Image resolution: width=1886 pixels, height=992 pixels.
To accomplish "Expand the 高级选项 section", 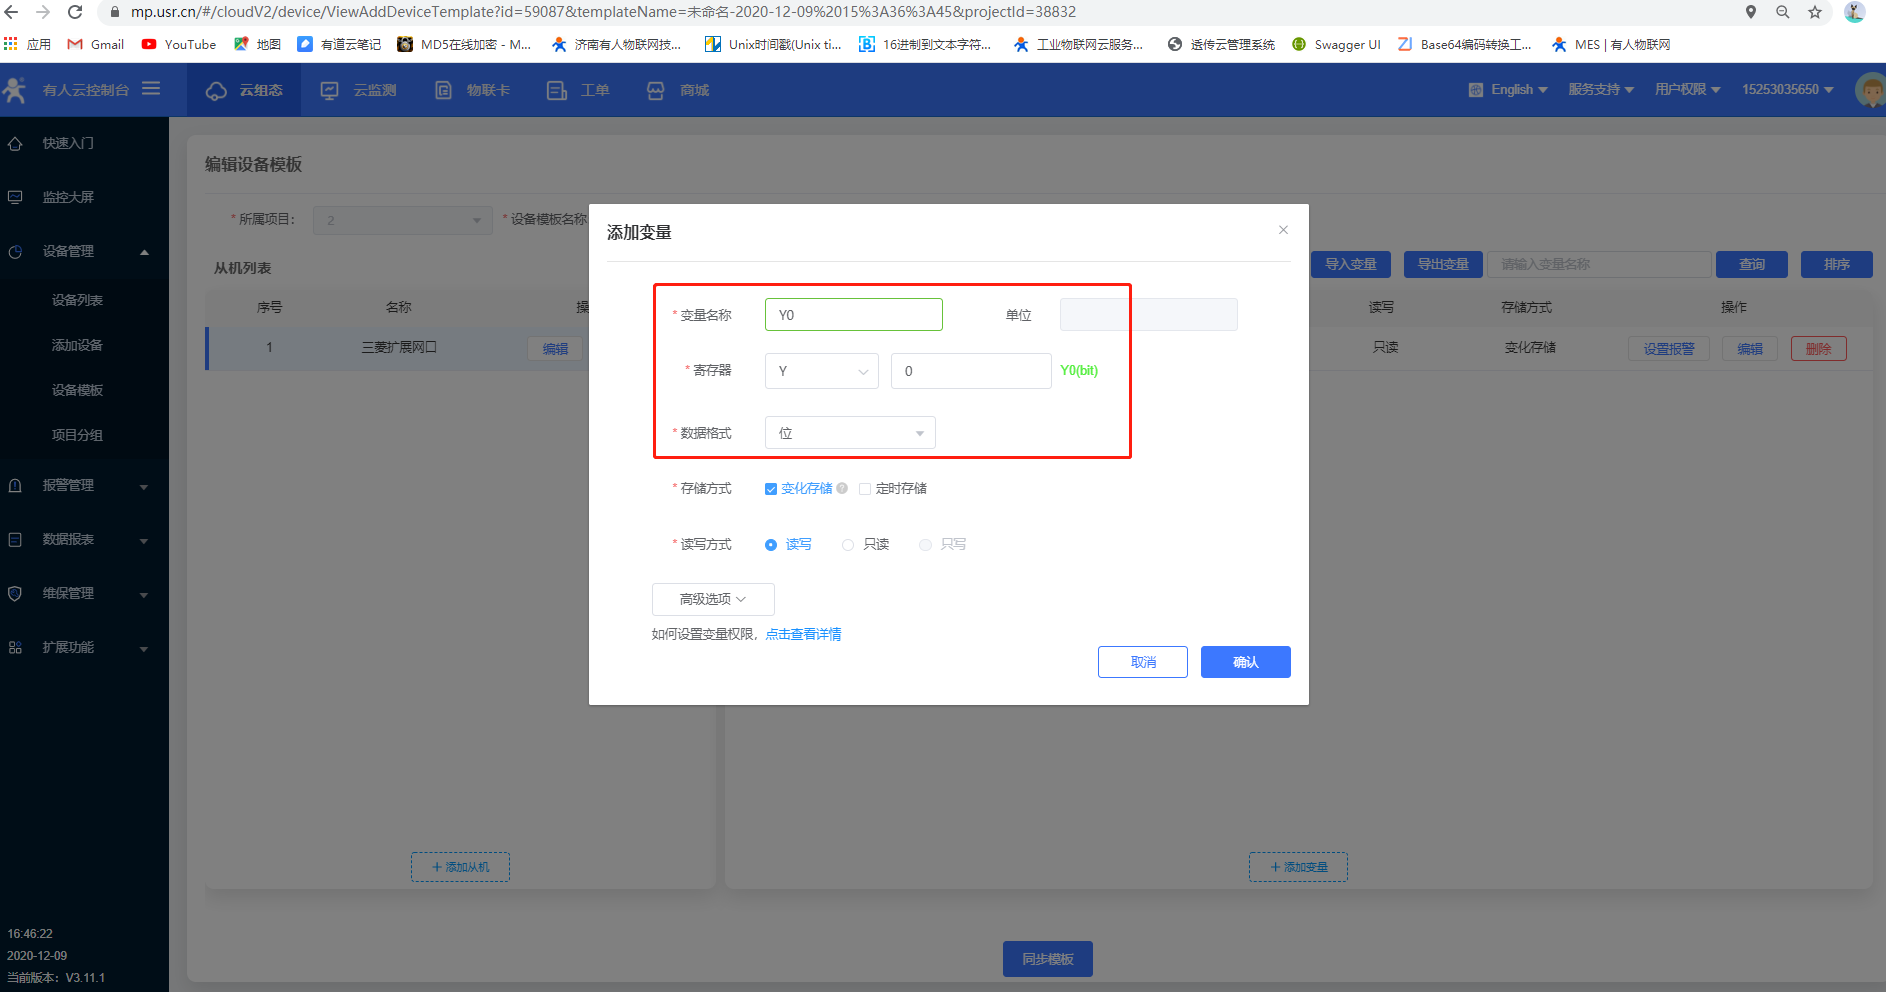I will tap(712, 599).
